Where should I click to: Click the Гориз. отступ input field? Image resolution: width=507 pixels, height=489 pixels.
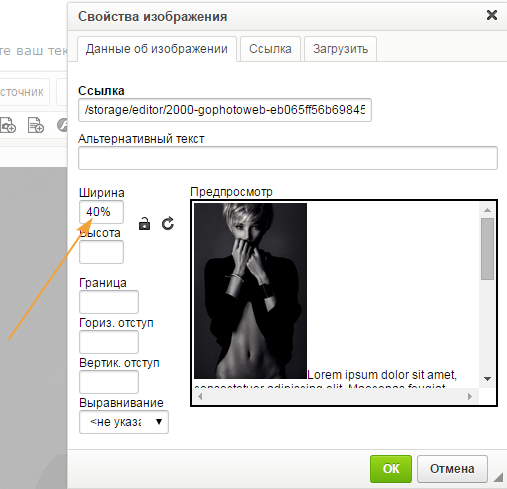109,342
